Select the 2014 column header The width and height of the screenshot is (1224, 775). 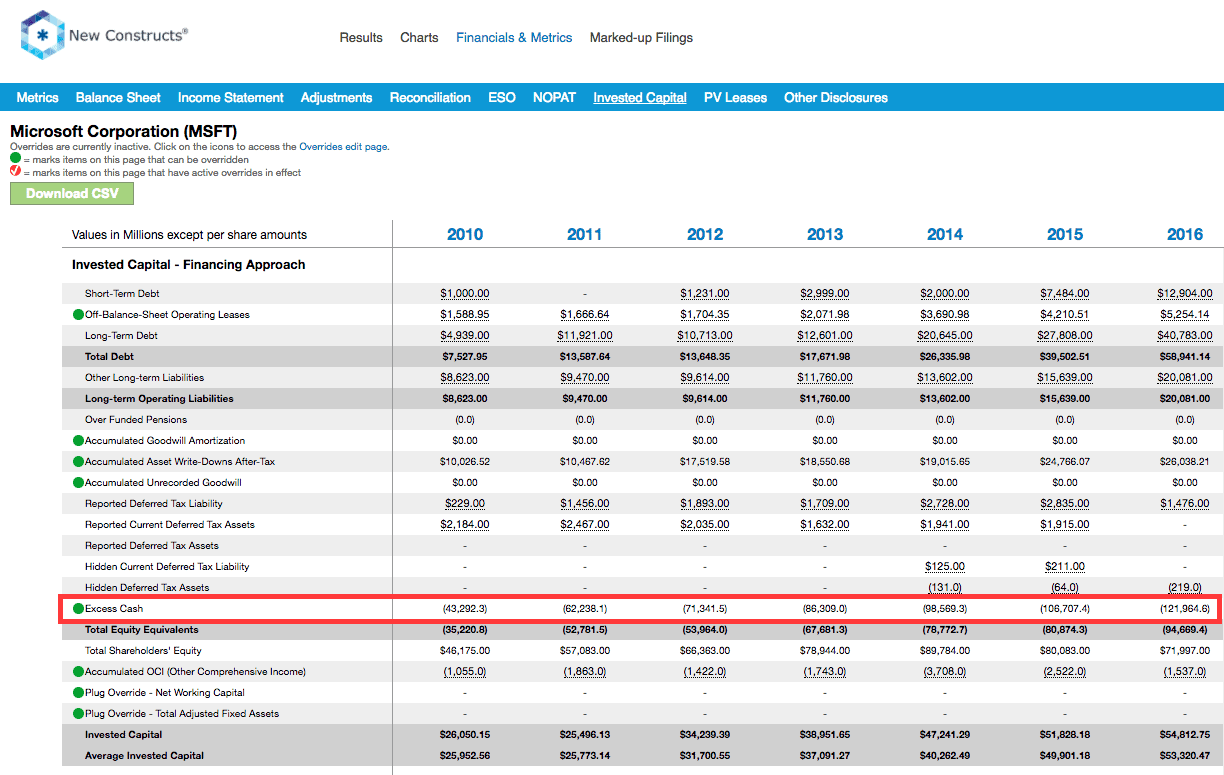(945, 234)
